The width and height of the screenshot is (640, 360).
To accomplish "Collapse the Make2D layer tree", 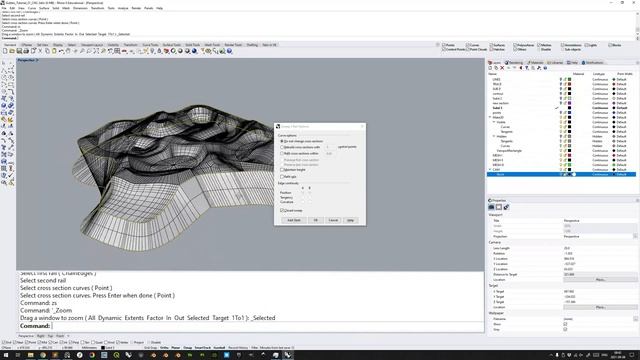I will click(x=490, y=118).
